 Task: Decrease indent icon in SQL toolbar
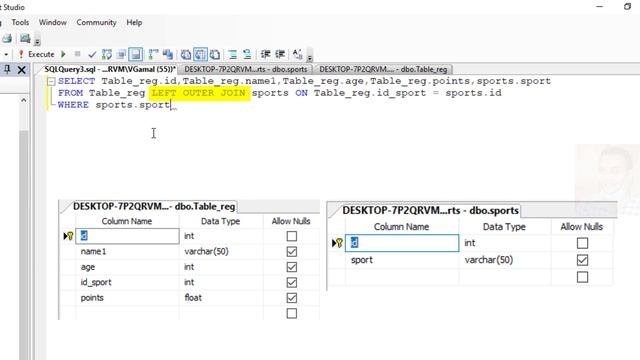point(265,54)
